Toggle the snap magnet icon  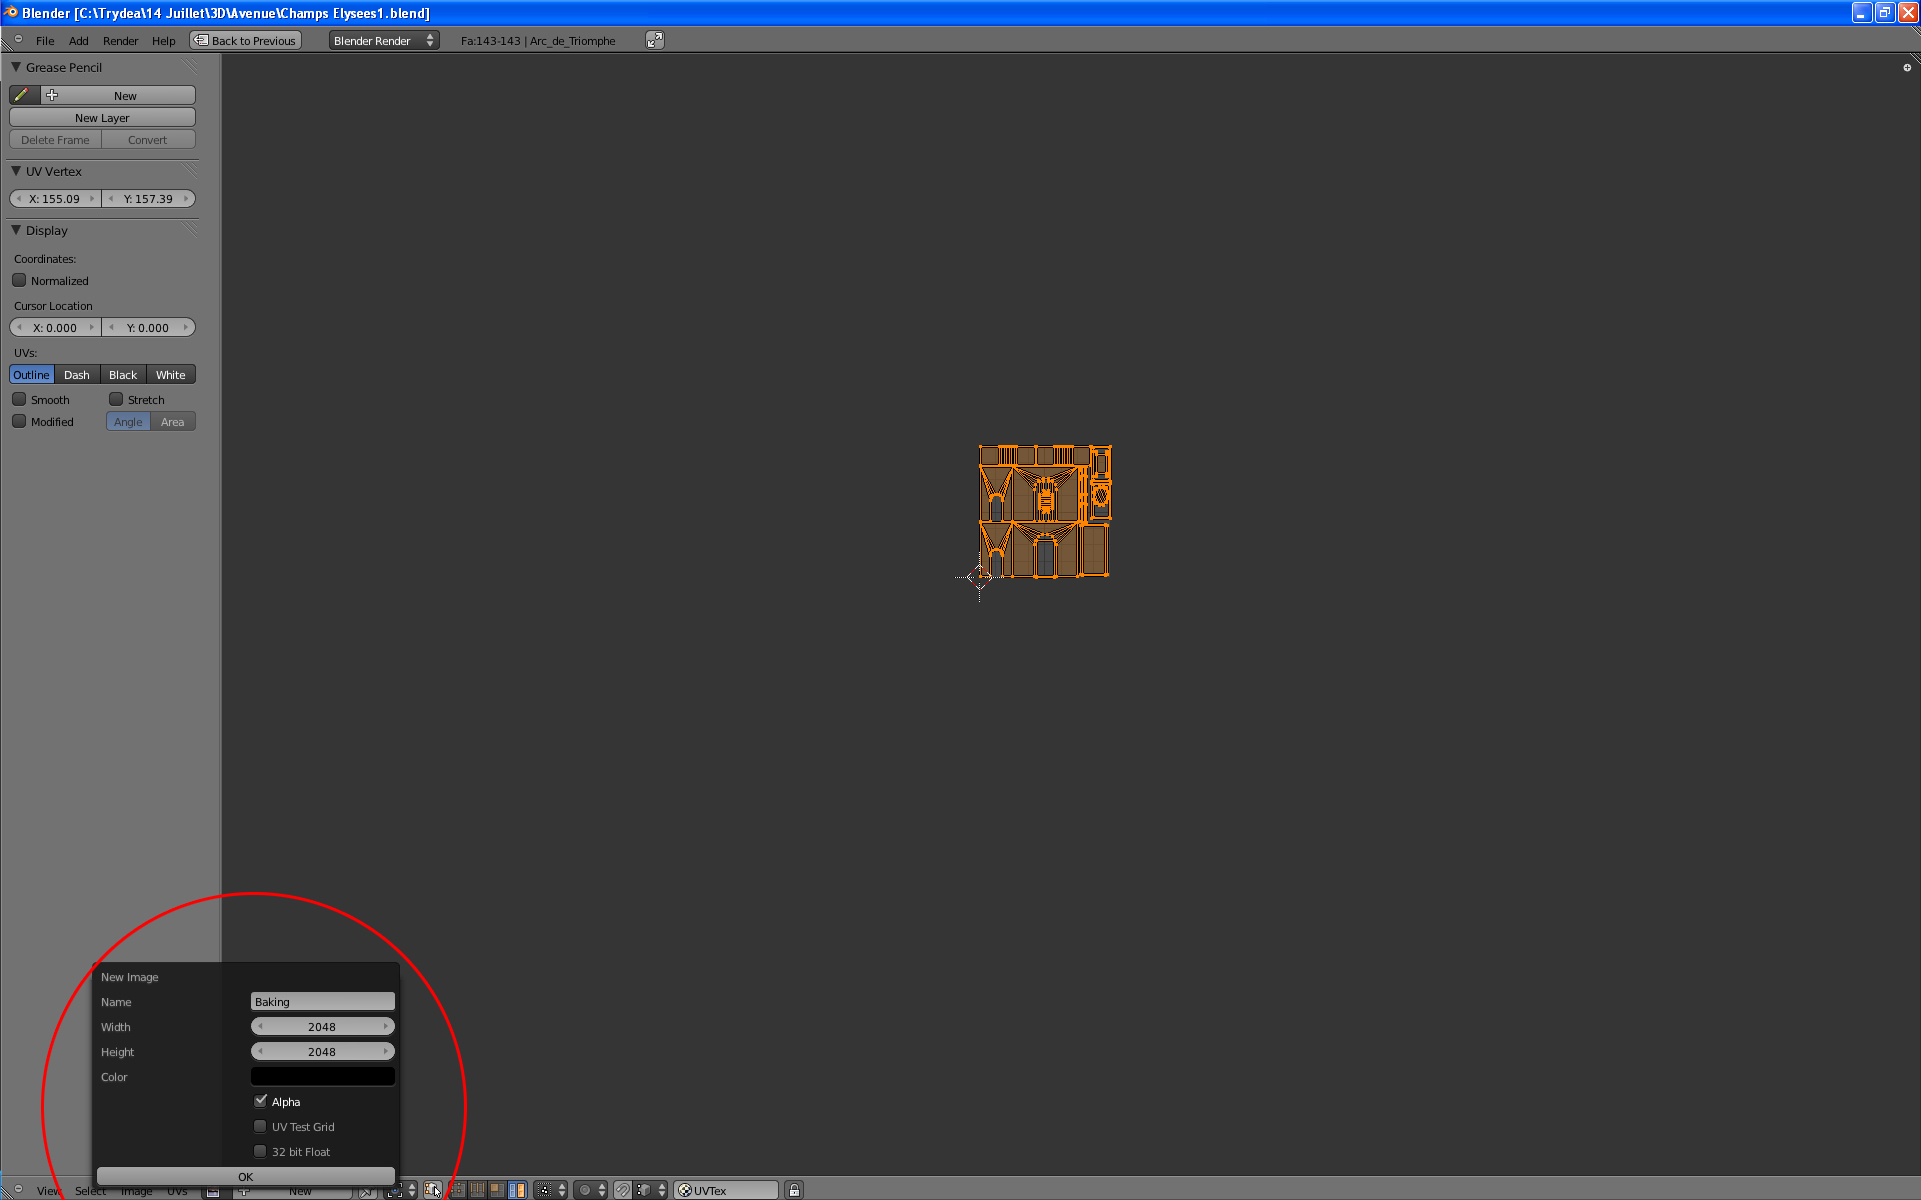point(623,1190)
